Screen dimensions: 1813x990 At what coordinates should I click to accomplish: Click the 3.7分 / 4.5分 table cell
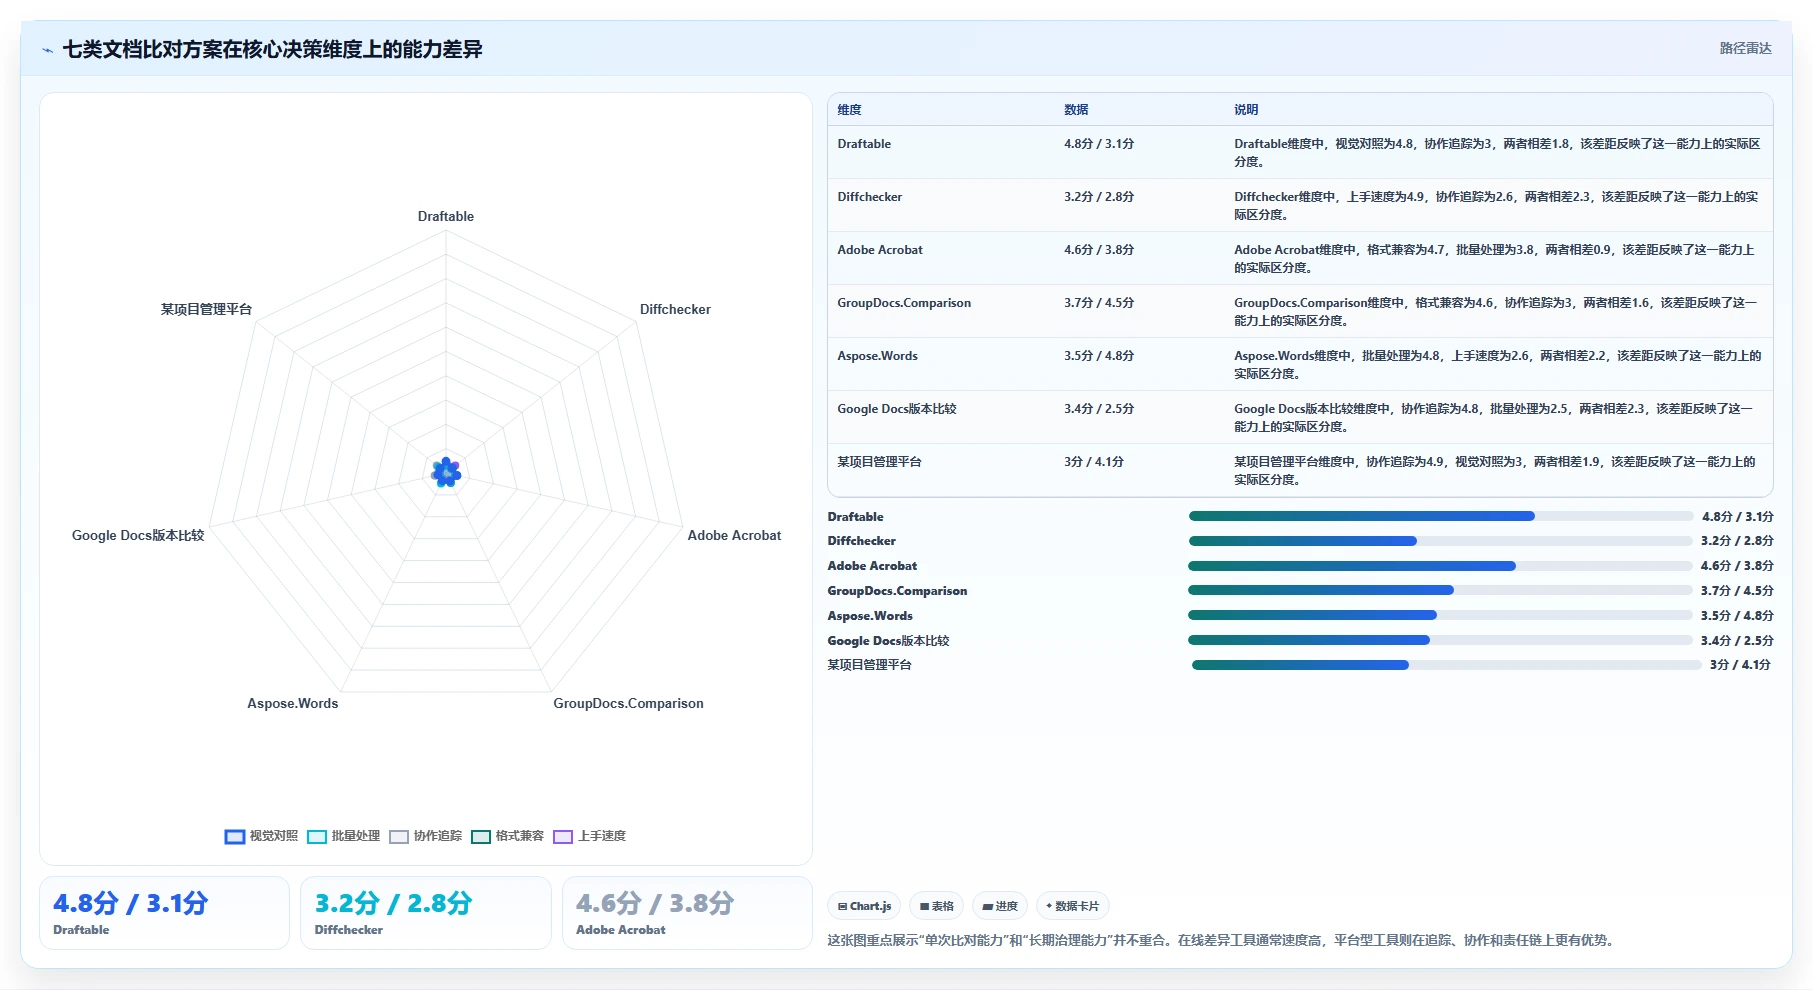[1099, 303]
